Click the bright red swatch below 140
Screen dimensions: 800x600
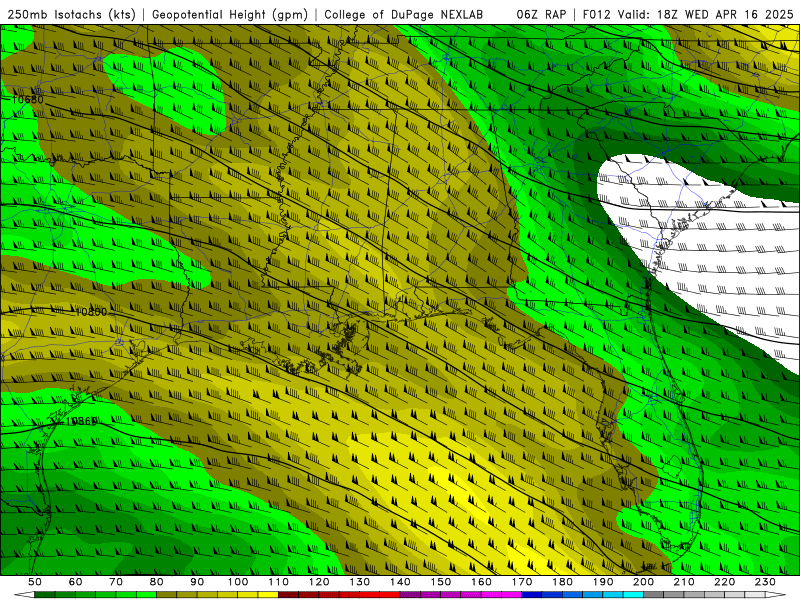click(390, 595)
